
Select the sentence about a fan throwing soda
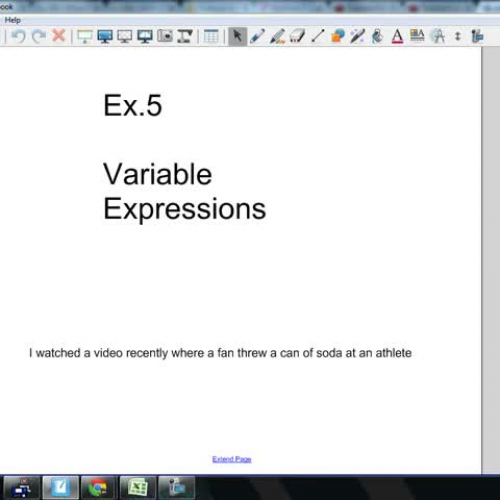tap(220, 353)
